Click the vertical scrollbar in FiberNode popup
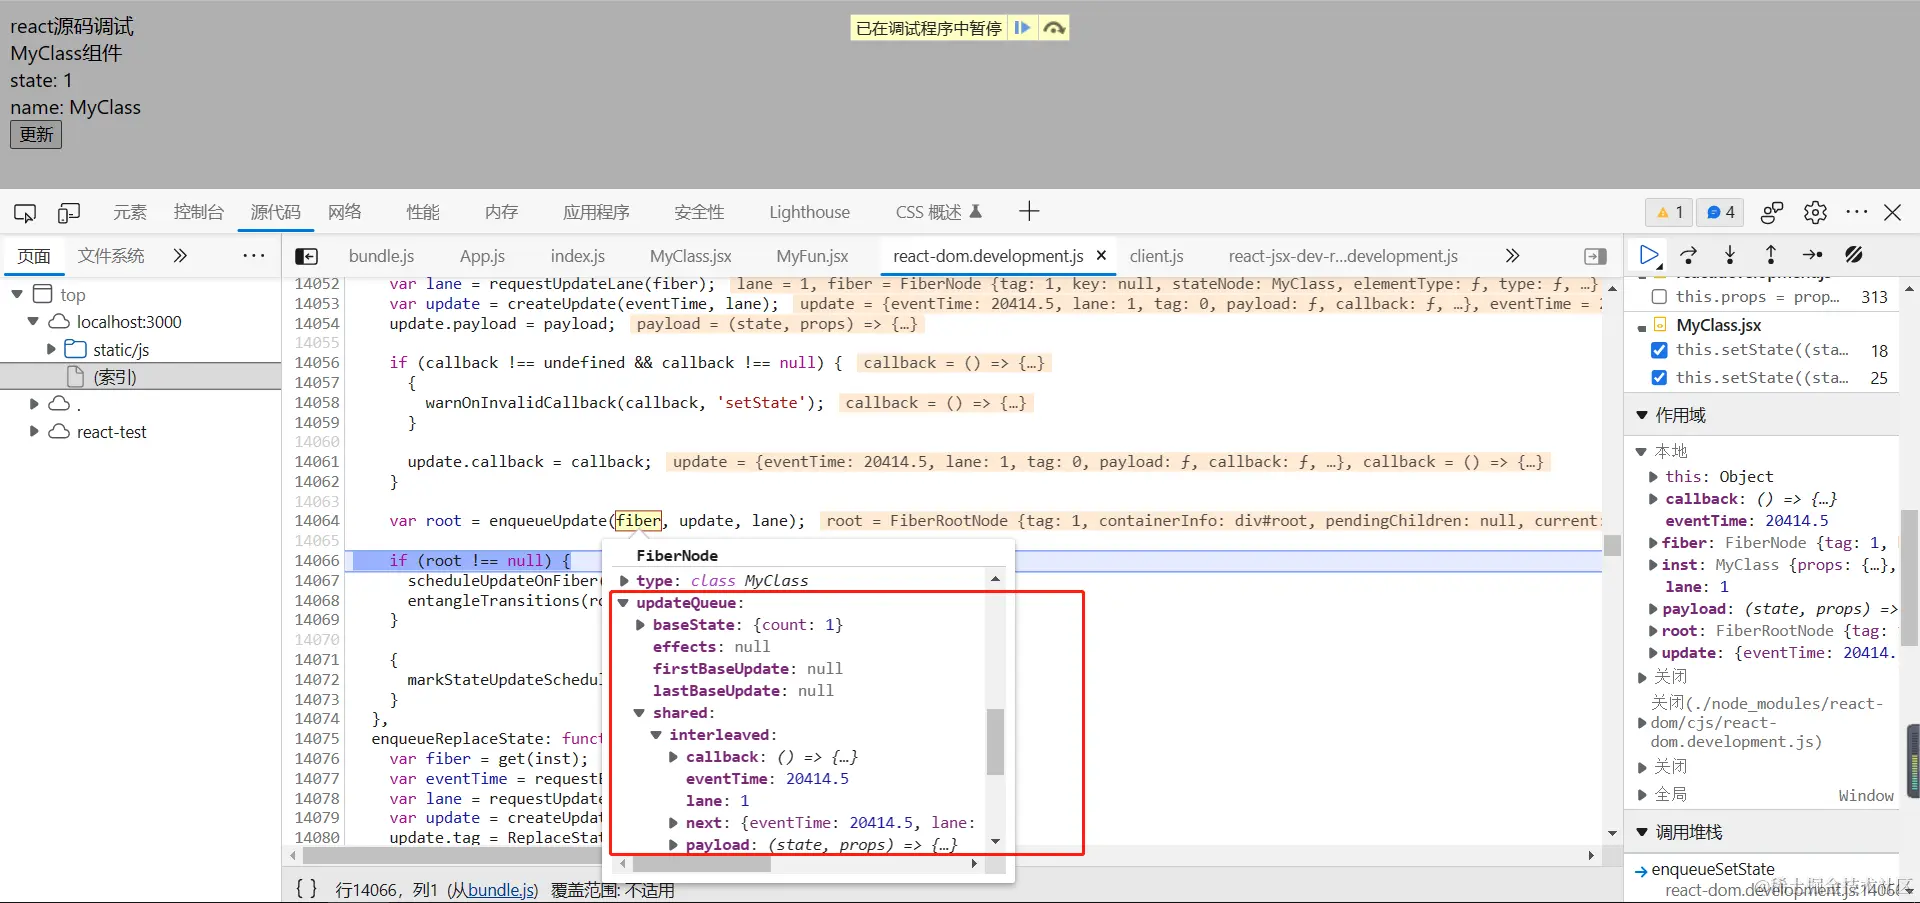 coord(995,742)
